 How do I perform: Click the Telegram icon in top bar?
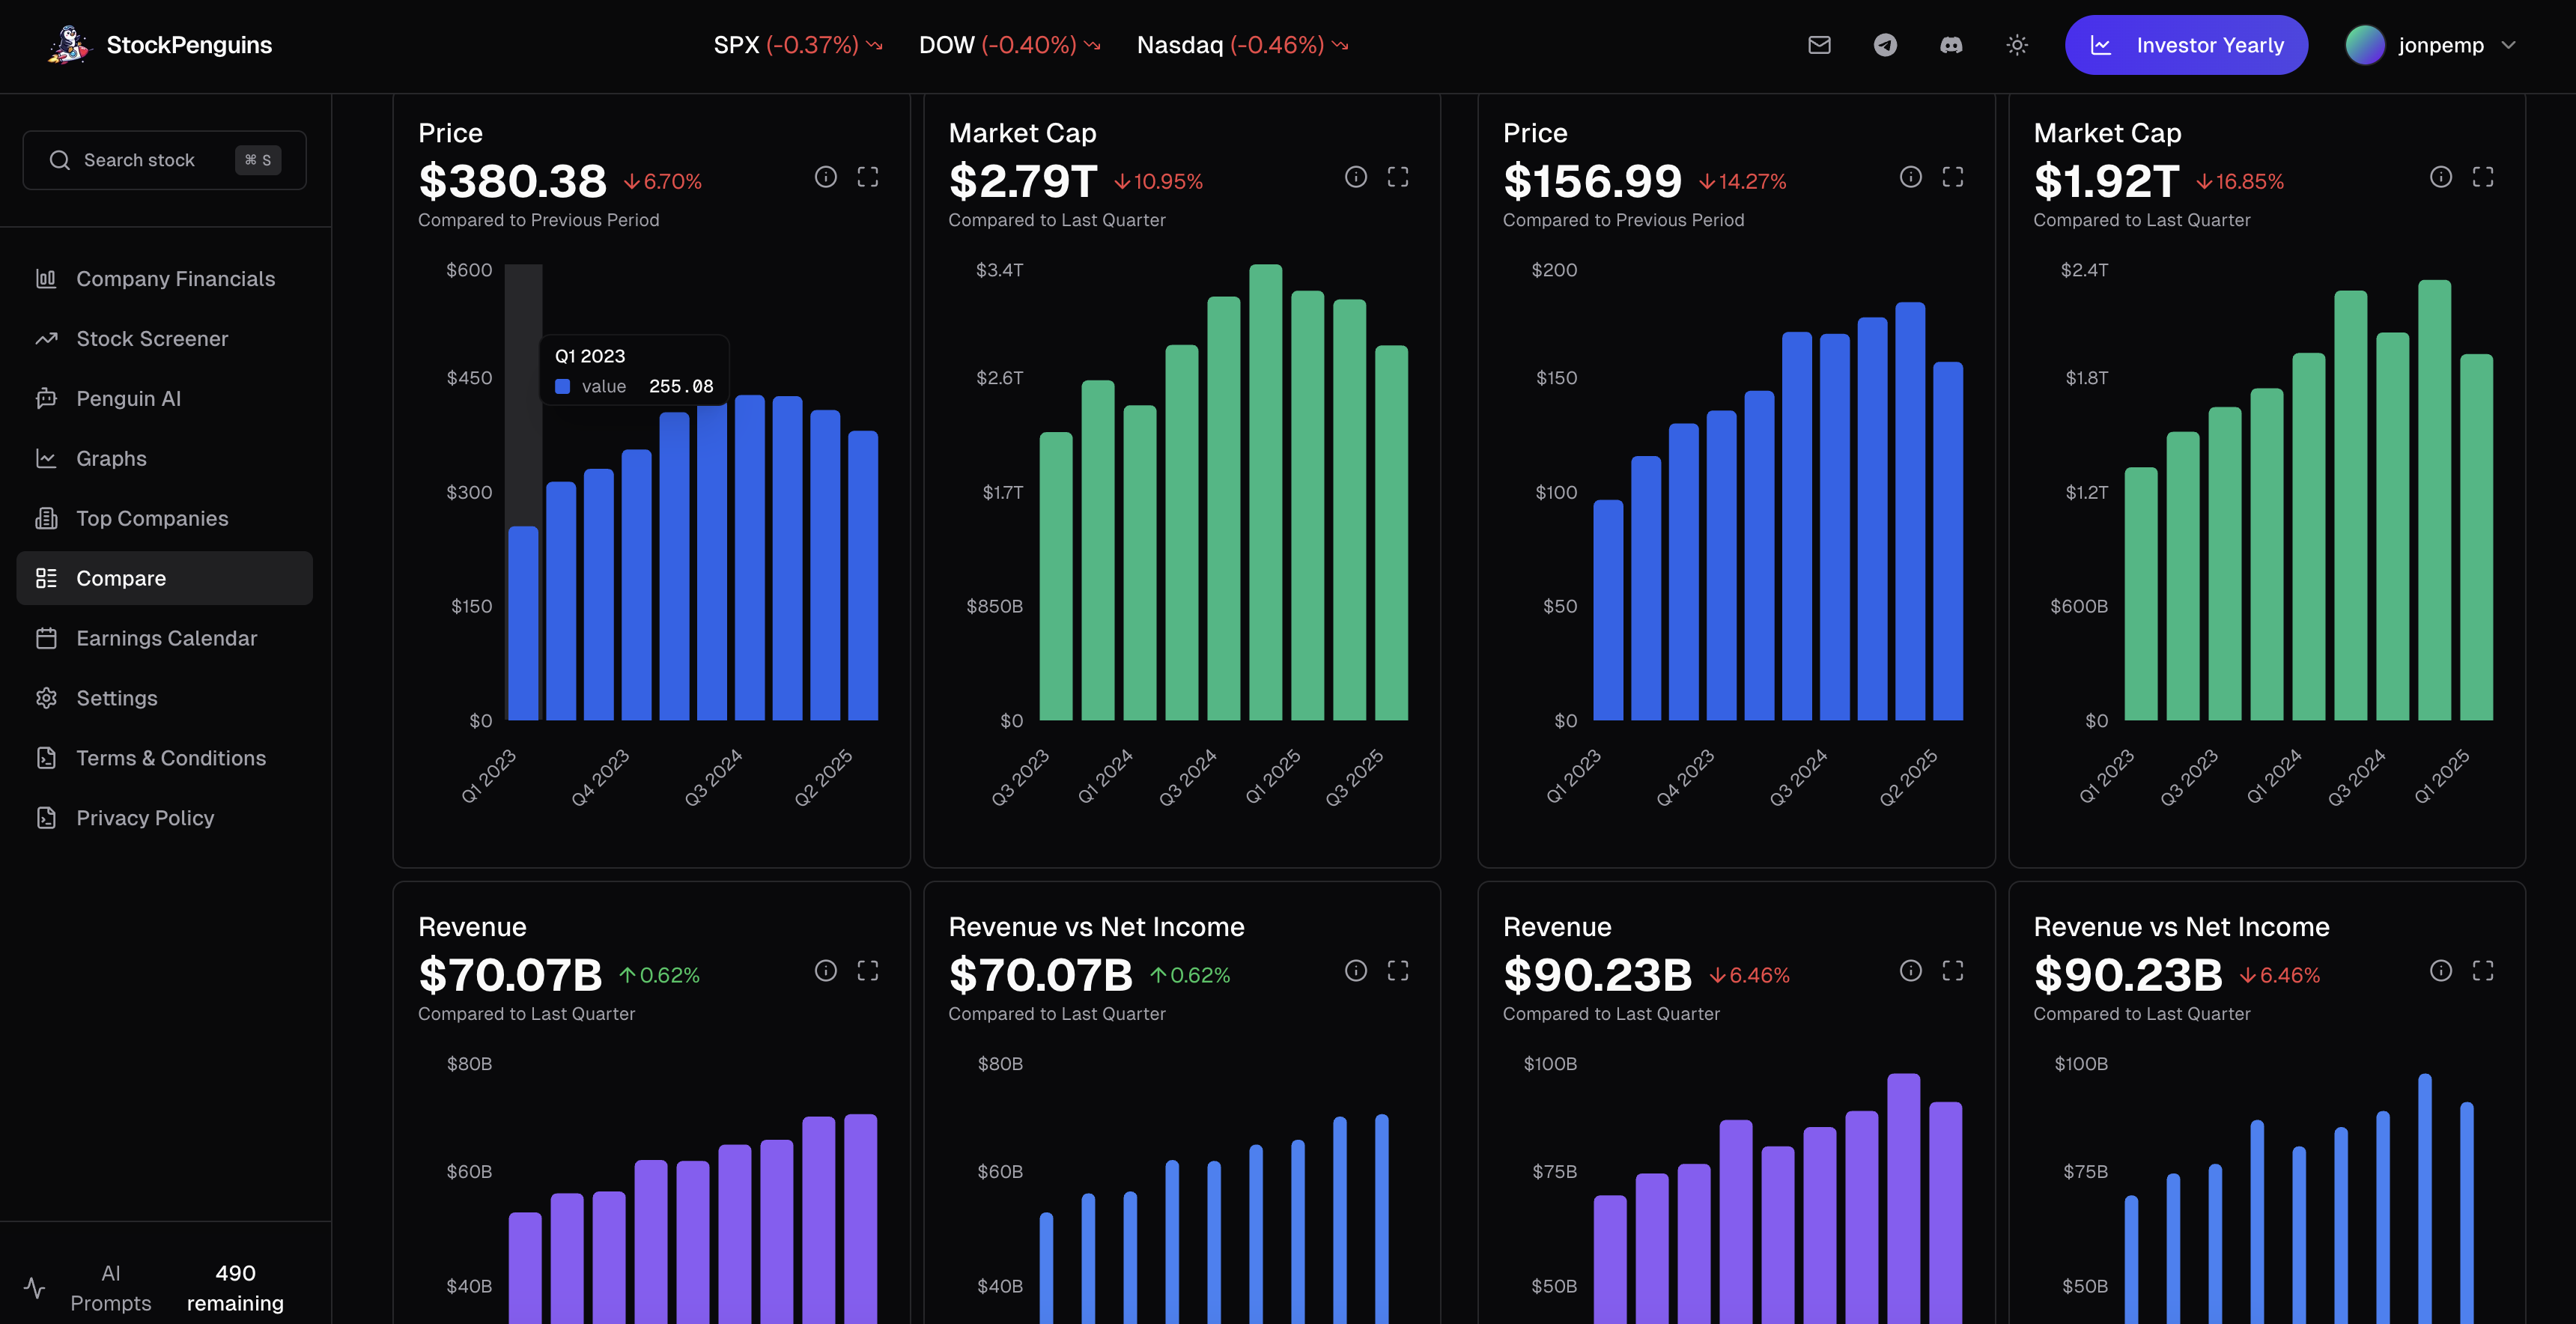pyautogui.click(x=1885, y=45)
